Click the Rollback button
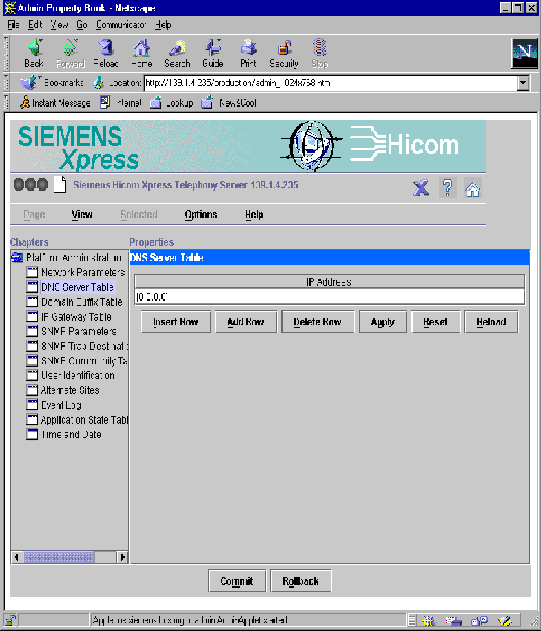The image size is (541, 631). [x=301, y=581]
